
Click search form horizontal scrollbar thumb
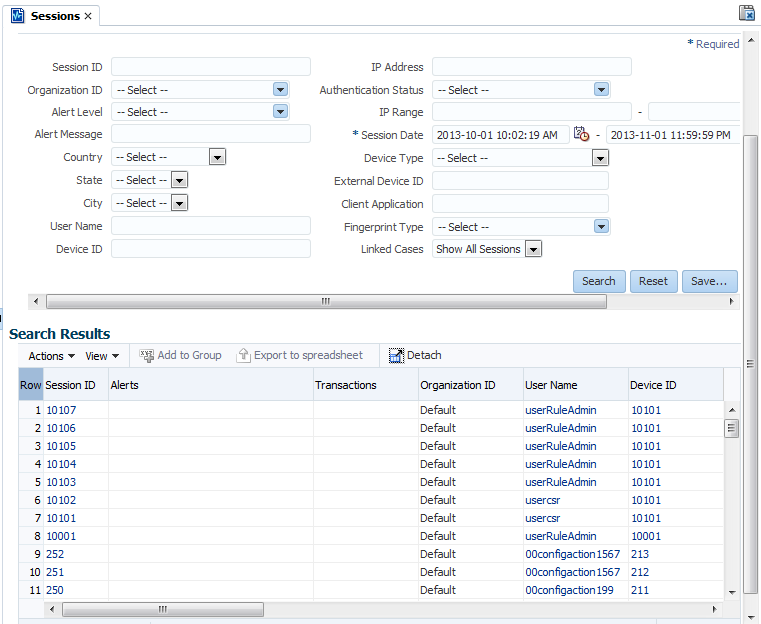(x=326, y=301)
